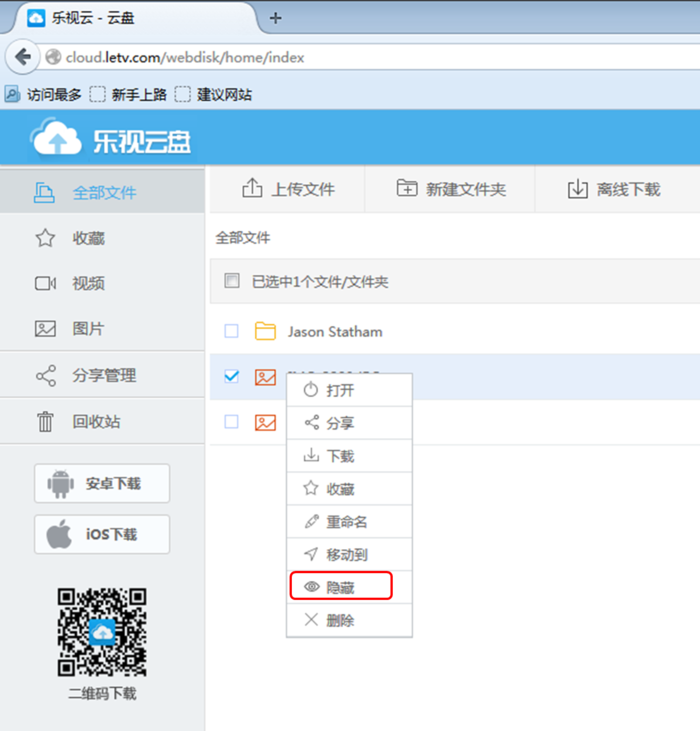Click the 乐视云盘 cloud logo
The width and height of the screenshot is (700, 731).
tap(57, 138)
